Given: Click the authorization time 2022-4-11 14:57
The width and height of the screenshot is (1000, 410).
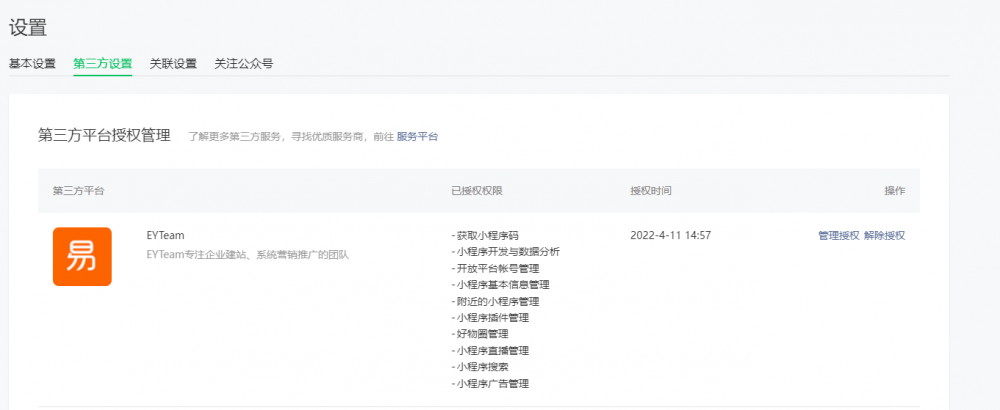Looking at the screenshot, I should (670, 235).
